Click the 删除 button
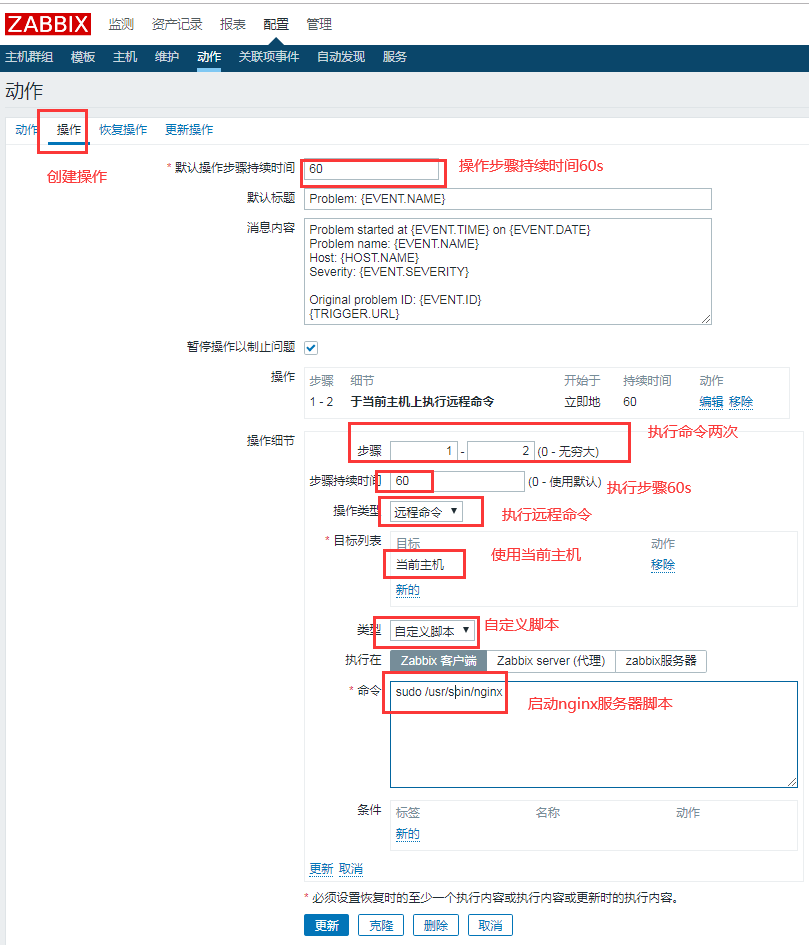This screenshot has height=945, width=809. [436, 925]
